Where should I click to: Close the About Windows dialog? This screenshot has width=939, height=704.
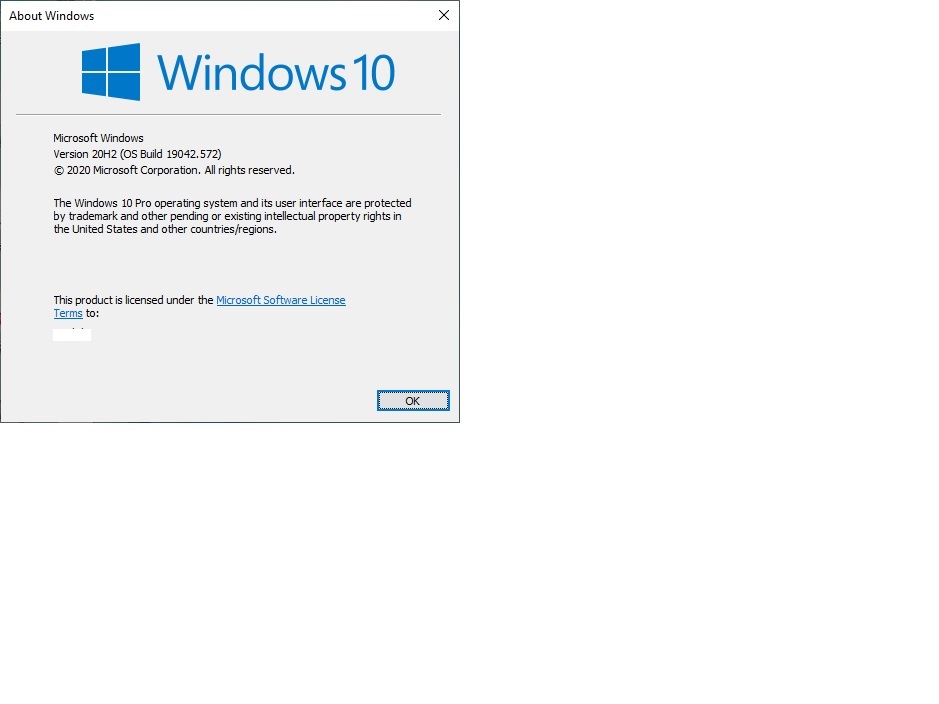click(x=444, y=16)
